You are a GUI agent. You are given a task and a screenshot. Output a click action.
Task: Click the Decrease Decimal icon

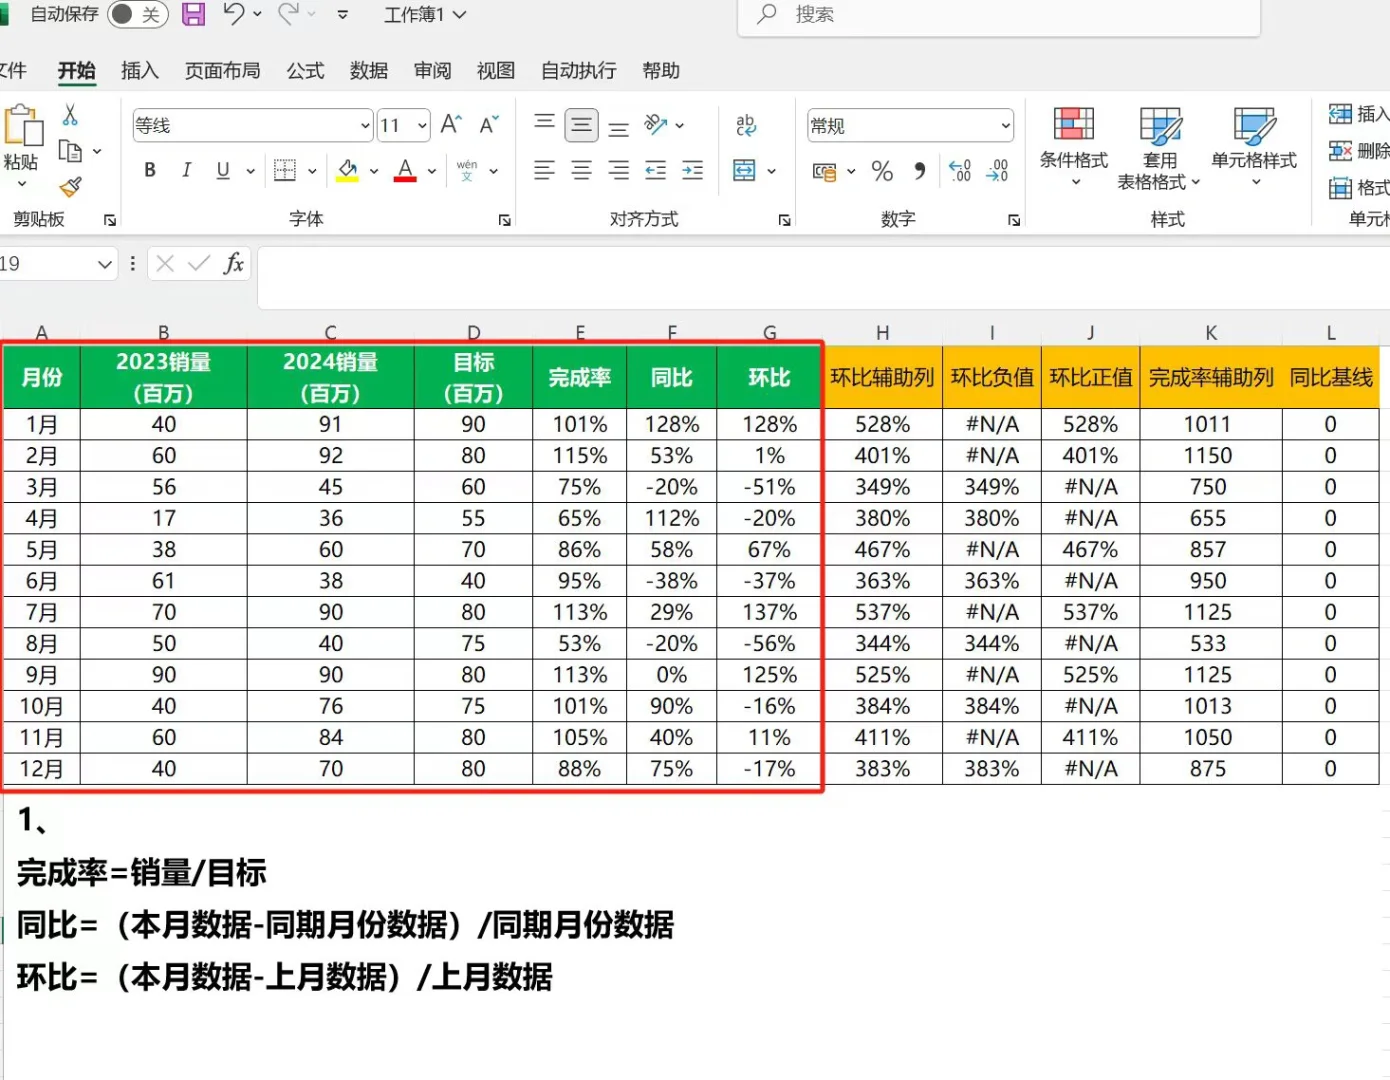click(997, 171)
